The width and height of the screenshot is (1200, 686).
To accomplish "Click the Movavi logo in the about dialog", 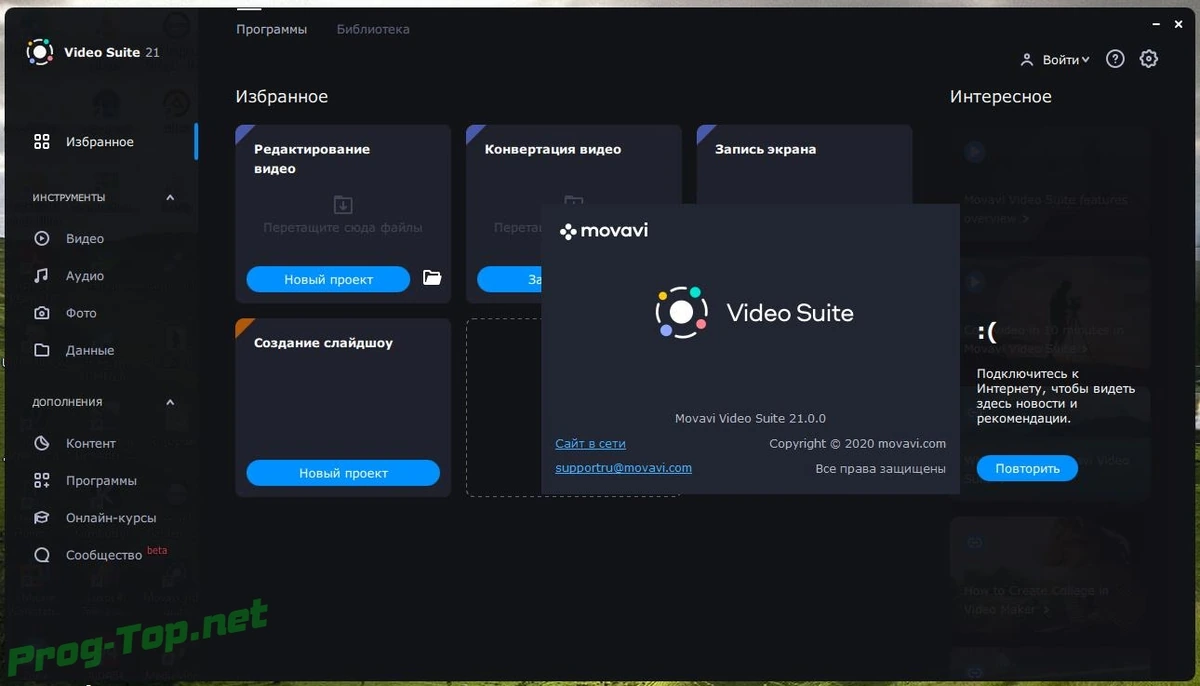I will coord(604,231).
